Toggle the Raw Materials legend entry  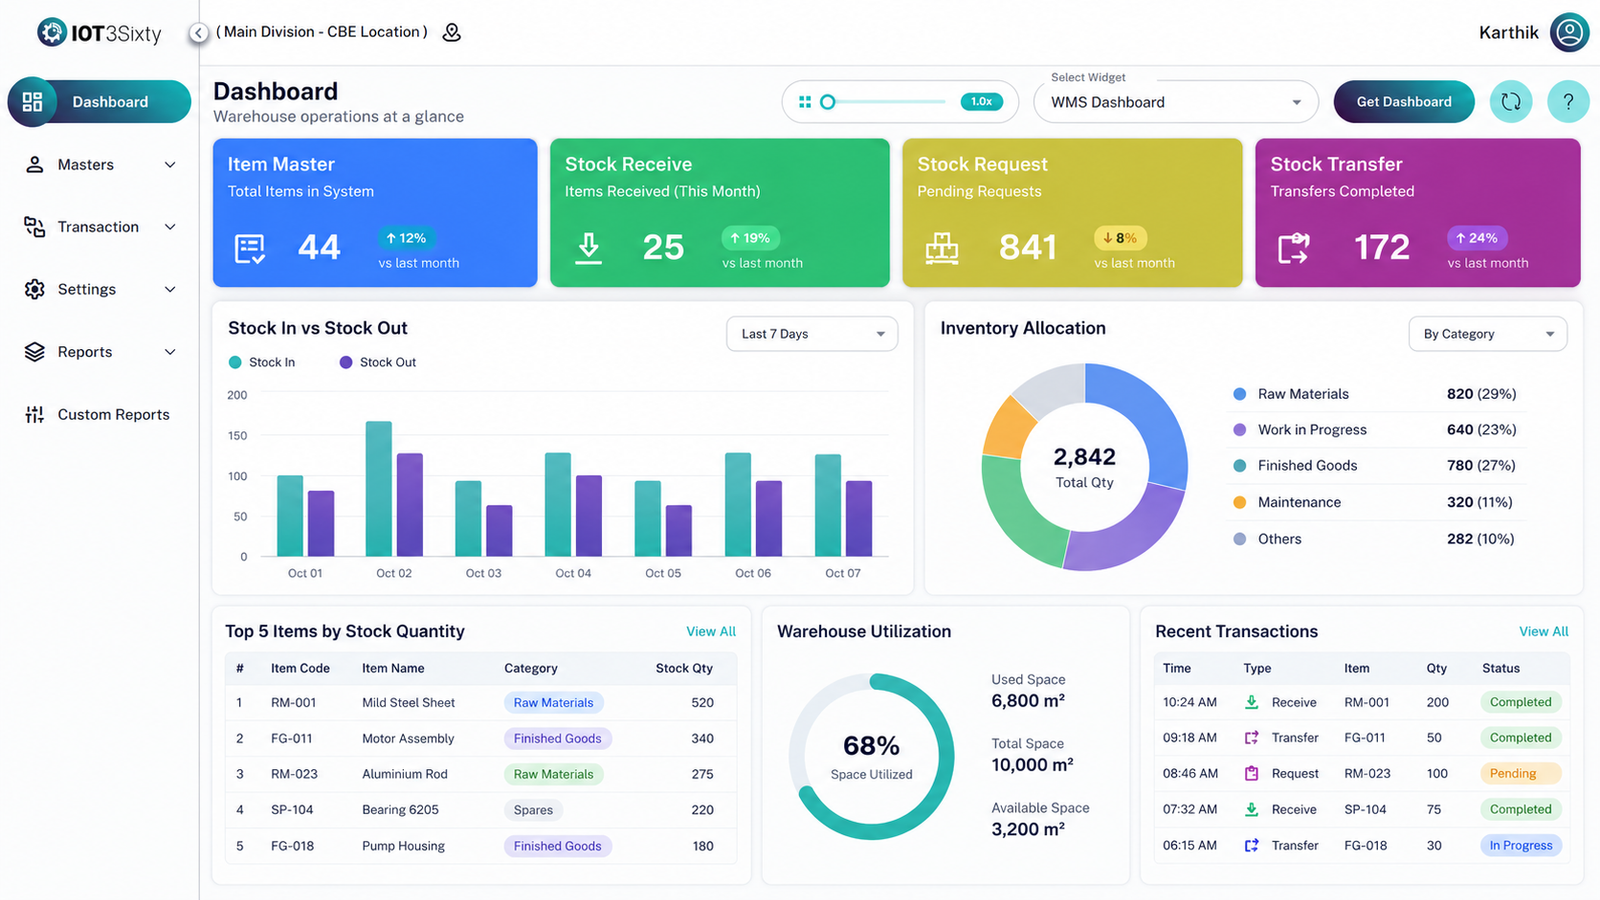[x=1291, y=394]
